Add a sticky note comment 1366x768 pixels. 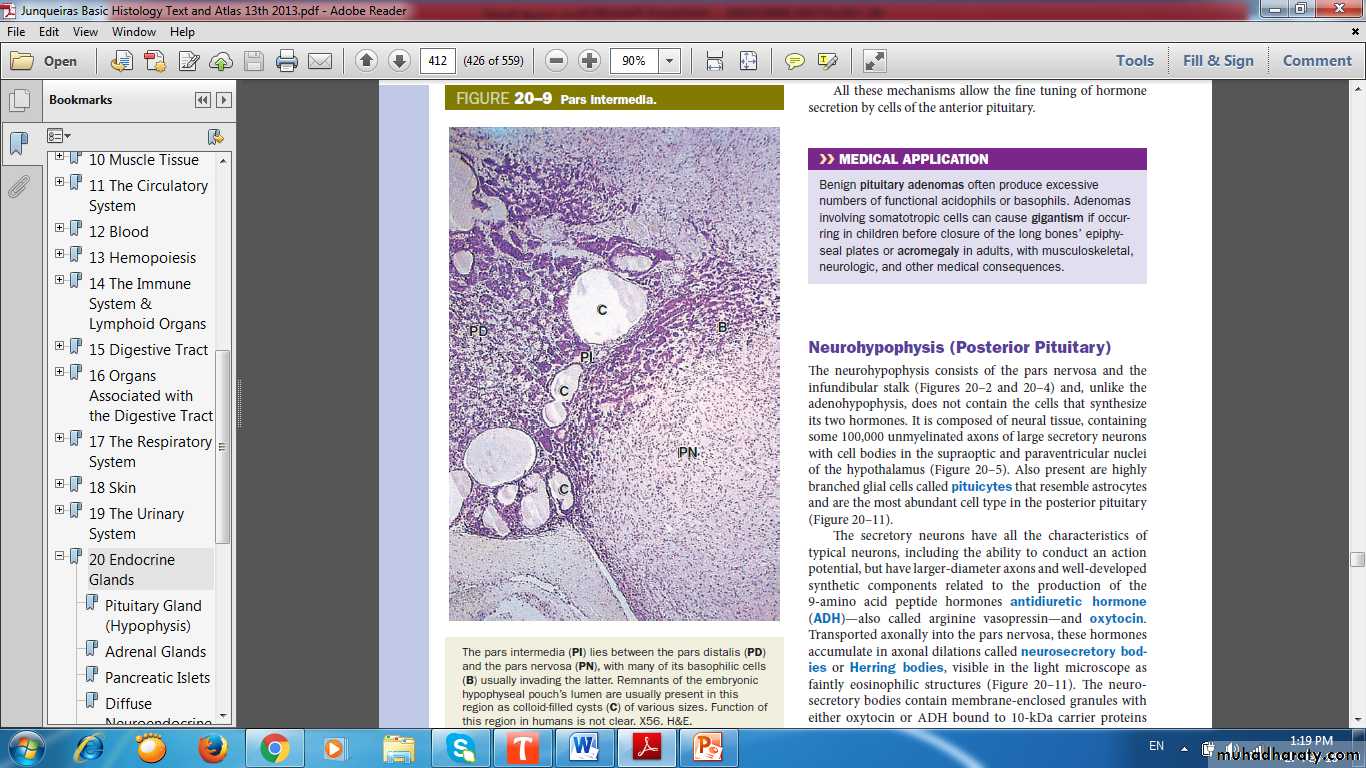pos(794,61)
